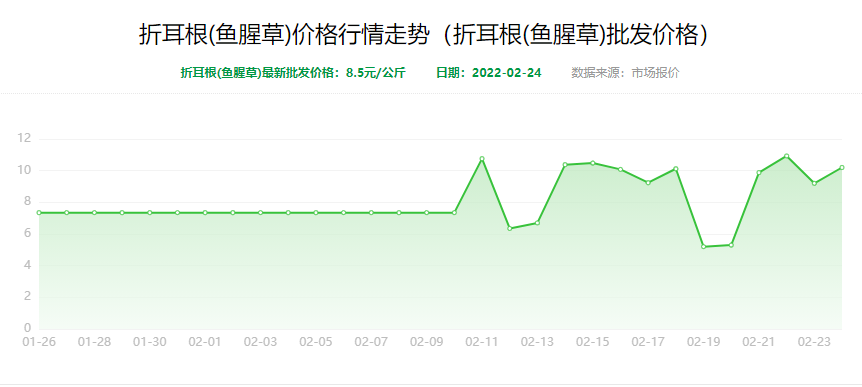
Task: Click the first data point for 01-26
Action: coord(38,212)
